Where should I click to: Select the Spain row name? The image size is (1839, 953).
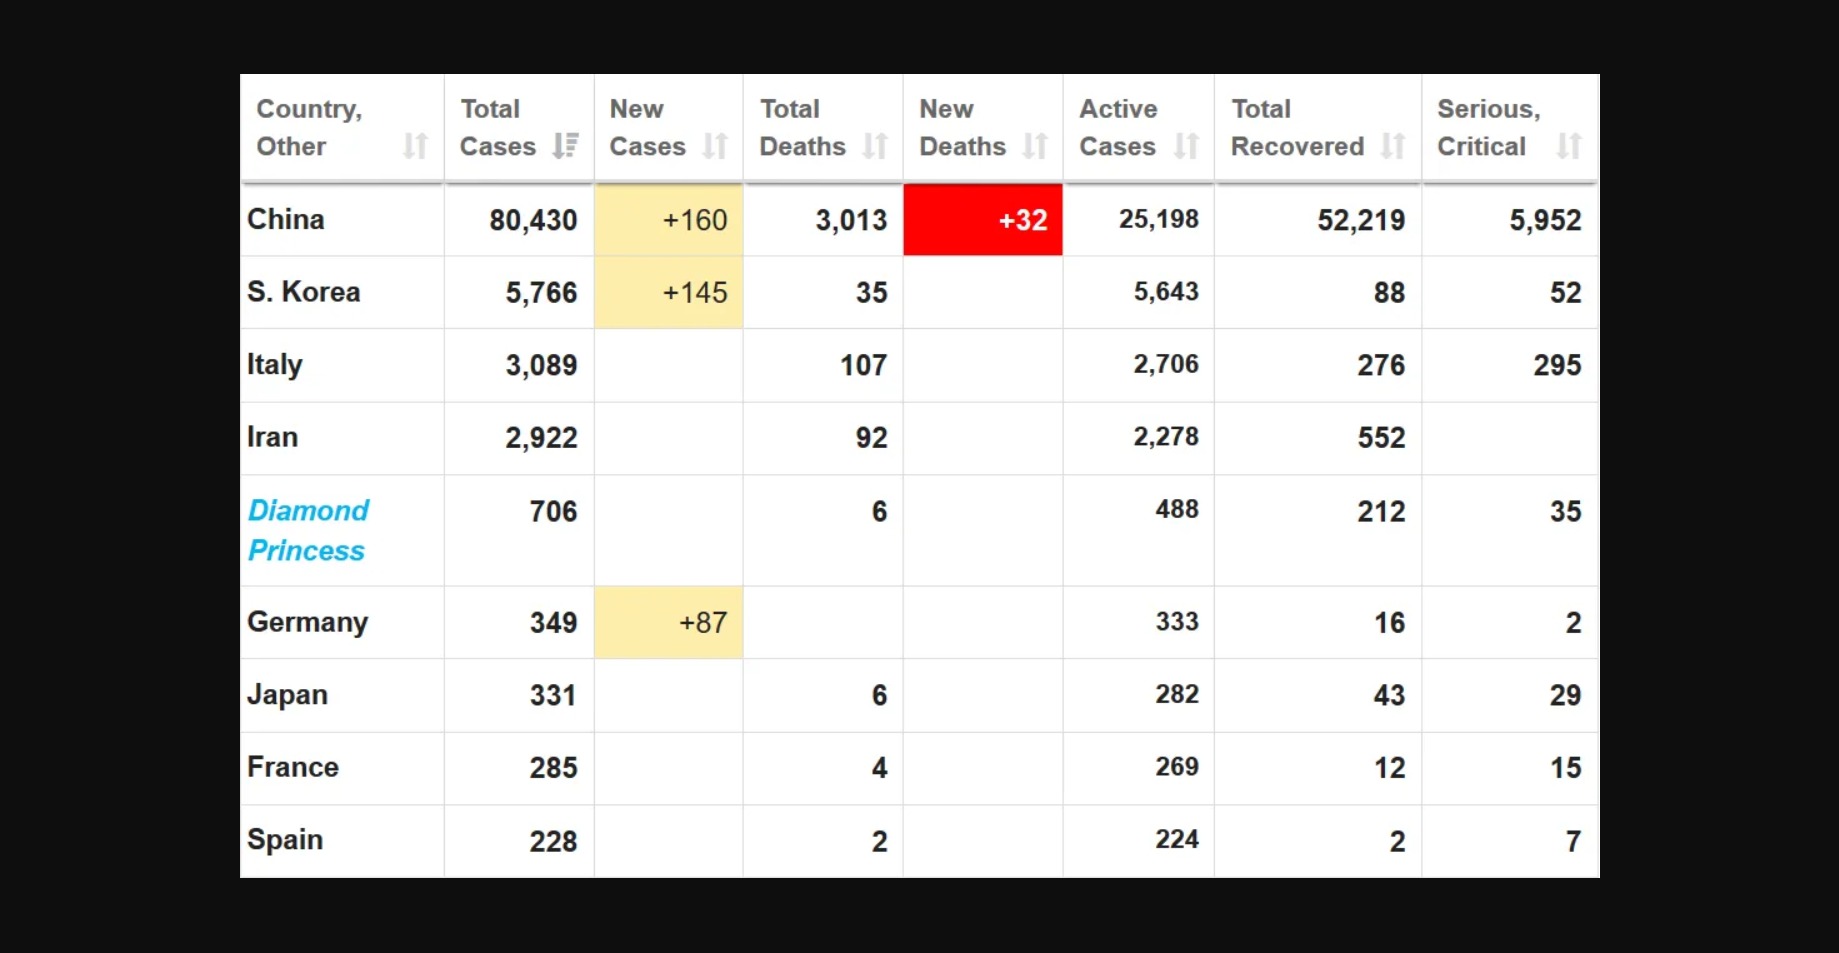(285, 840)
